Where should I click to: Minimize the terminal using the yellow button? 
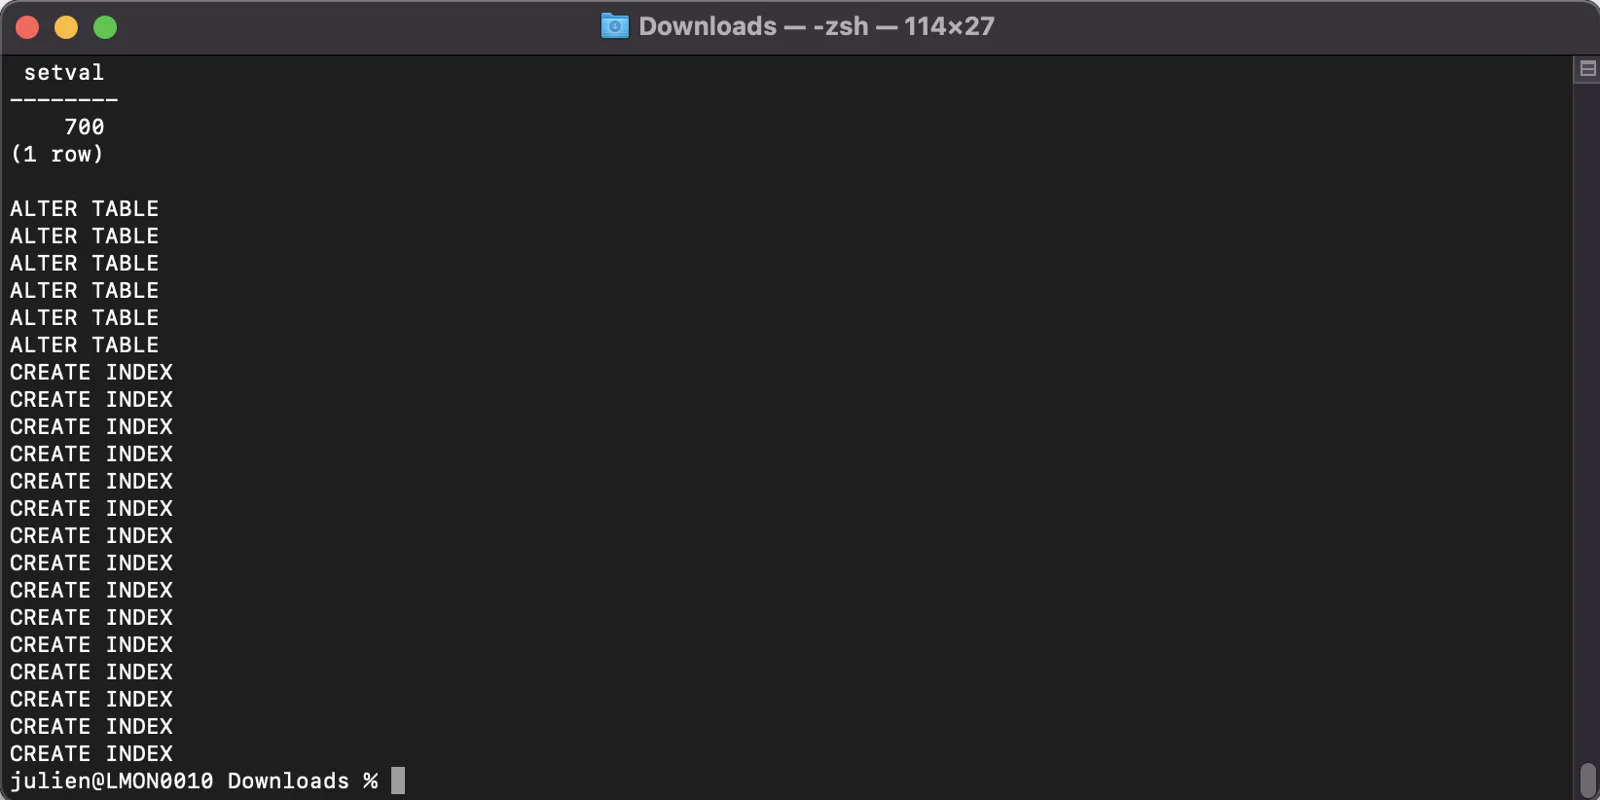(x=66, y=27)
